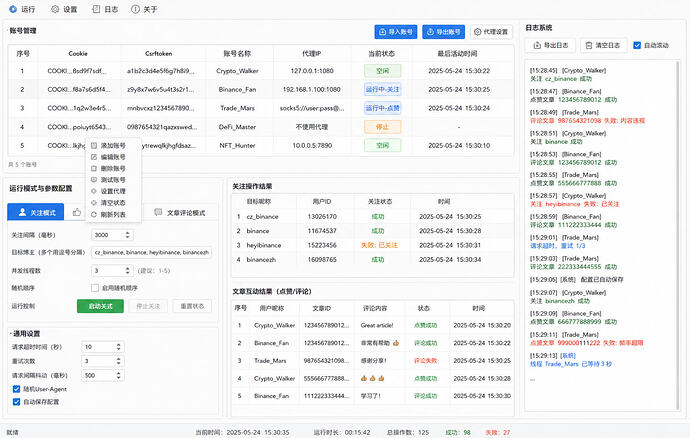690x438 pixels.
Task: Open the 运行 menu
Action: point(22,9)
